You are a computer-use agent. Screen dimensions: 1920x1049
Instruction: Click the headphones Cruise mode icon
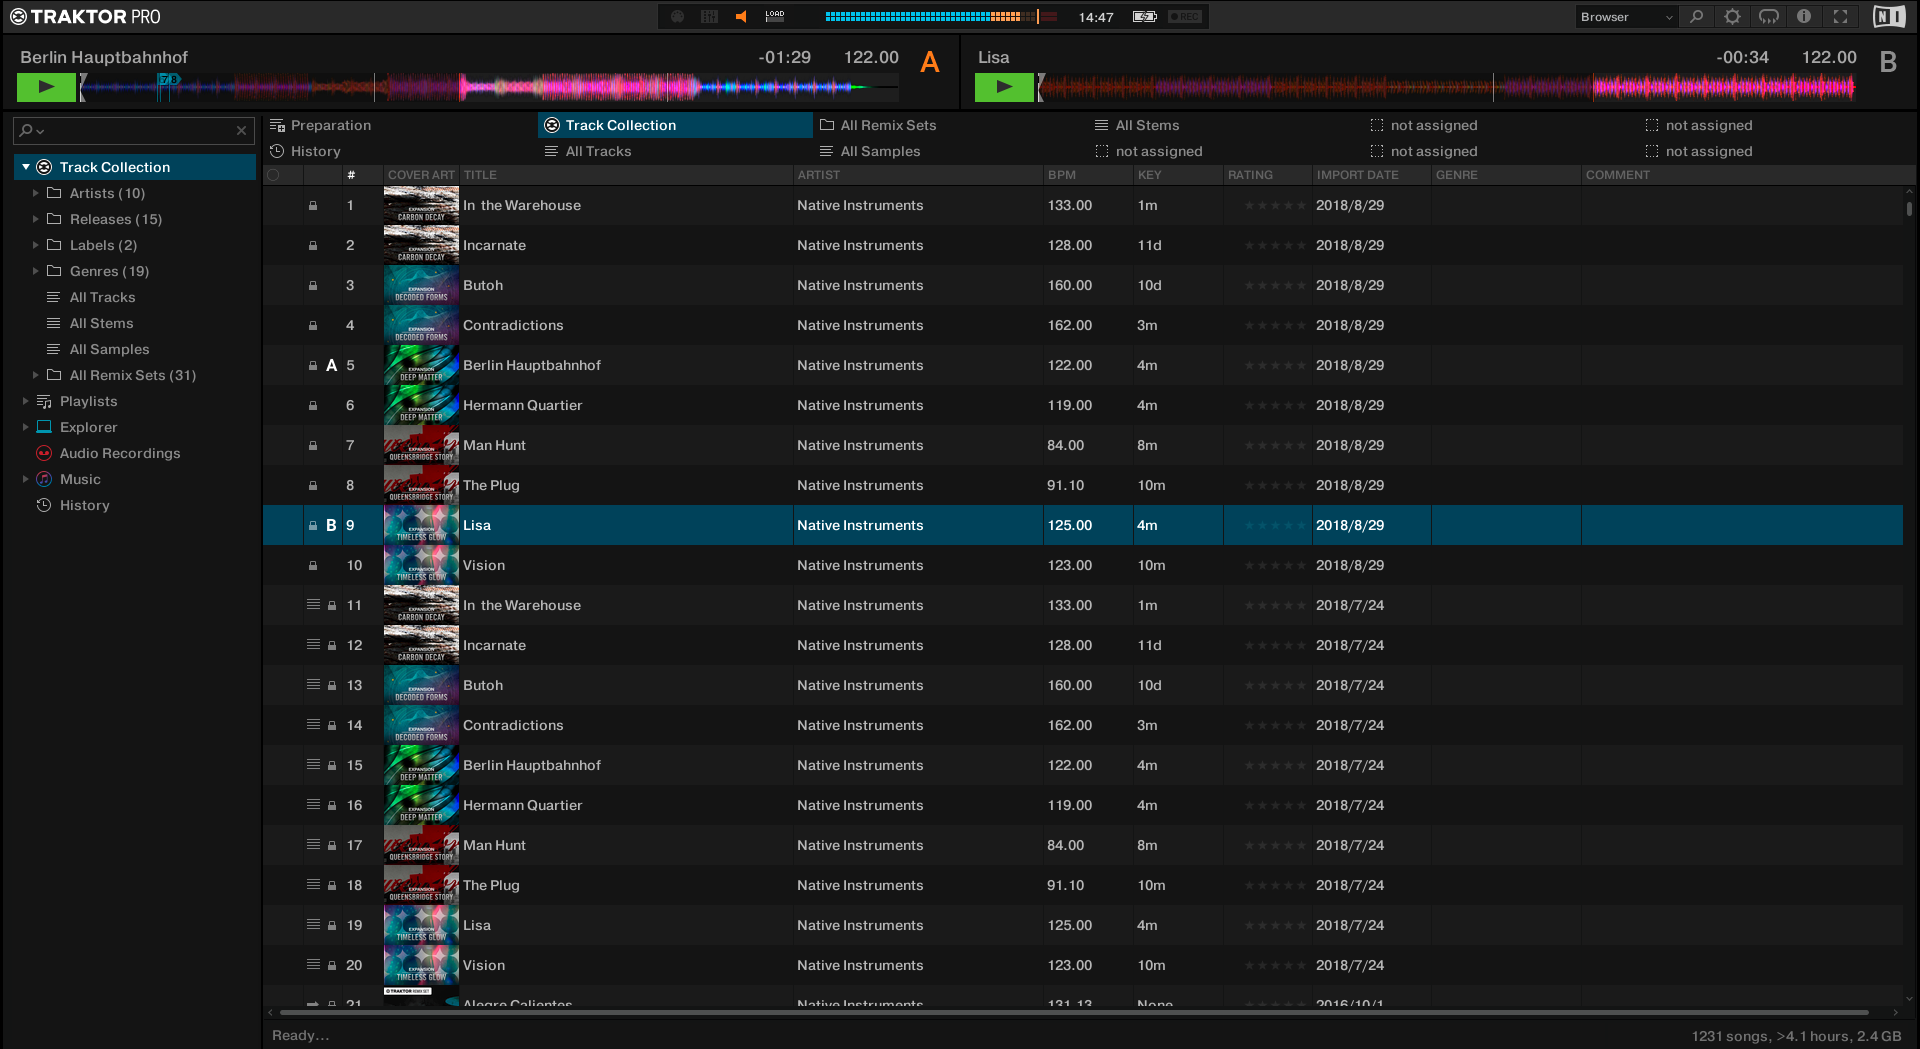click(1769, 17)
